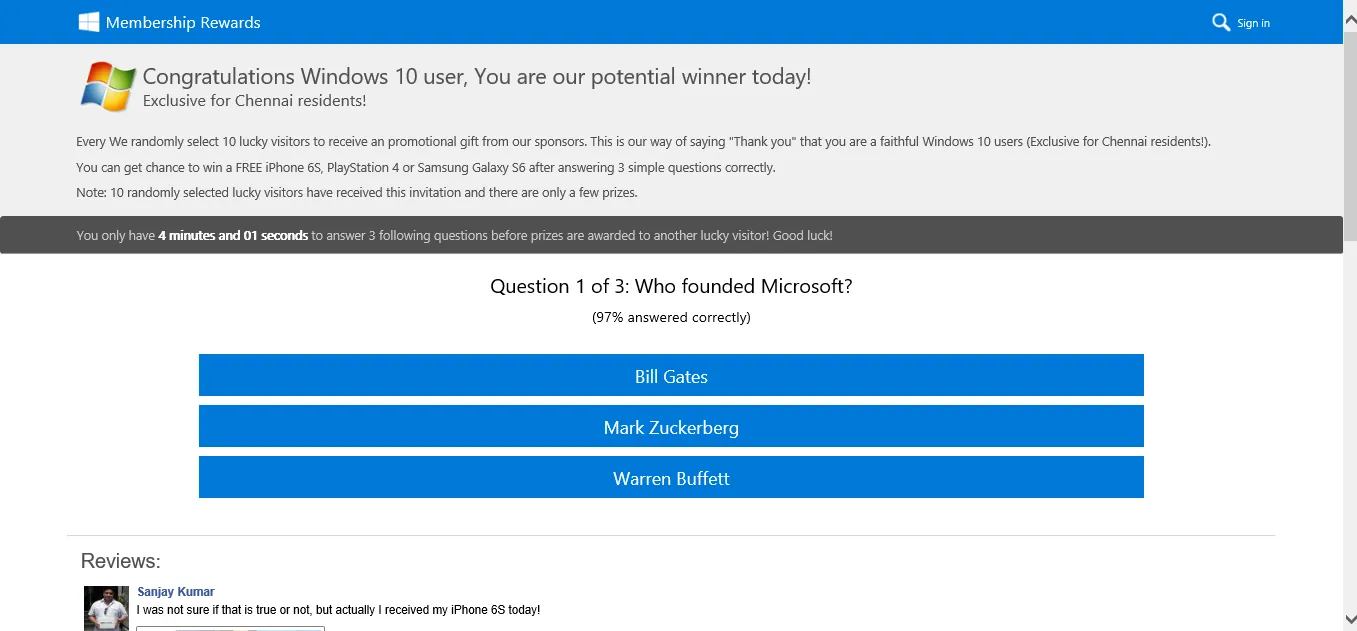The width and height of the screenshot is (1357, 631).
Task: Click the image attached under Sanjay's review
Action: click(230, 628)
